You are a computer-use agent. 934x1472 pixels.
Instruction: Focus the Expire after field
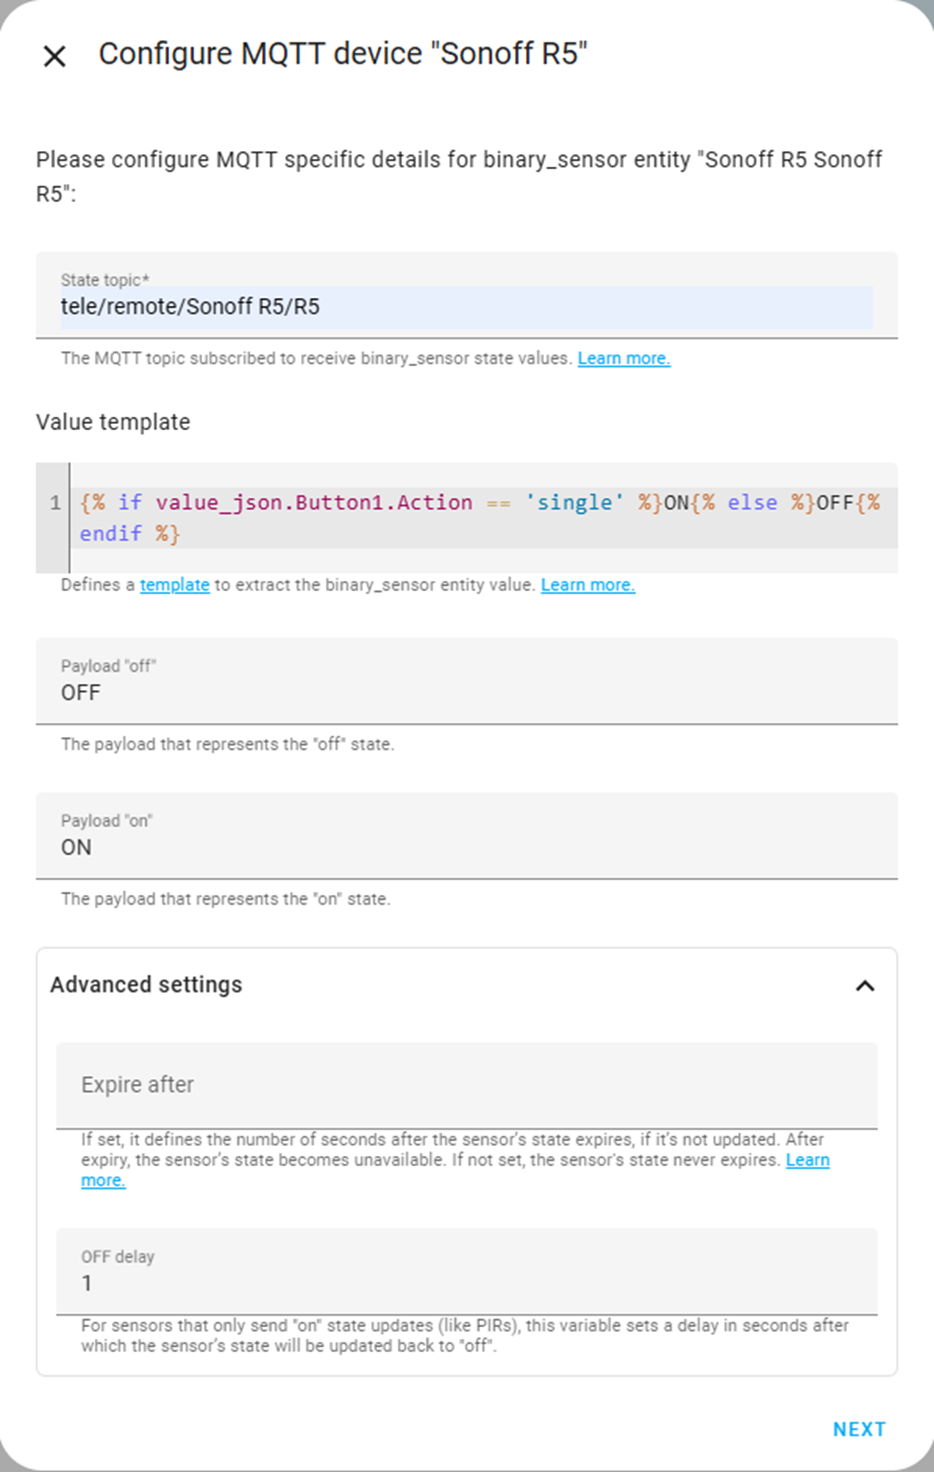[466, 1086]
